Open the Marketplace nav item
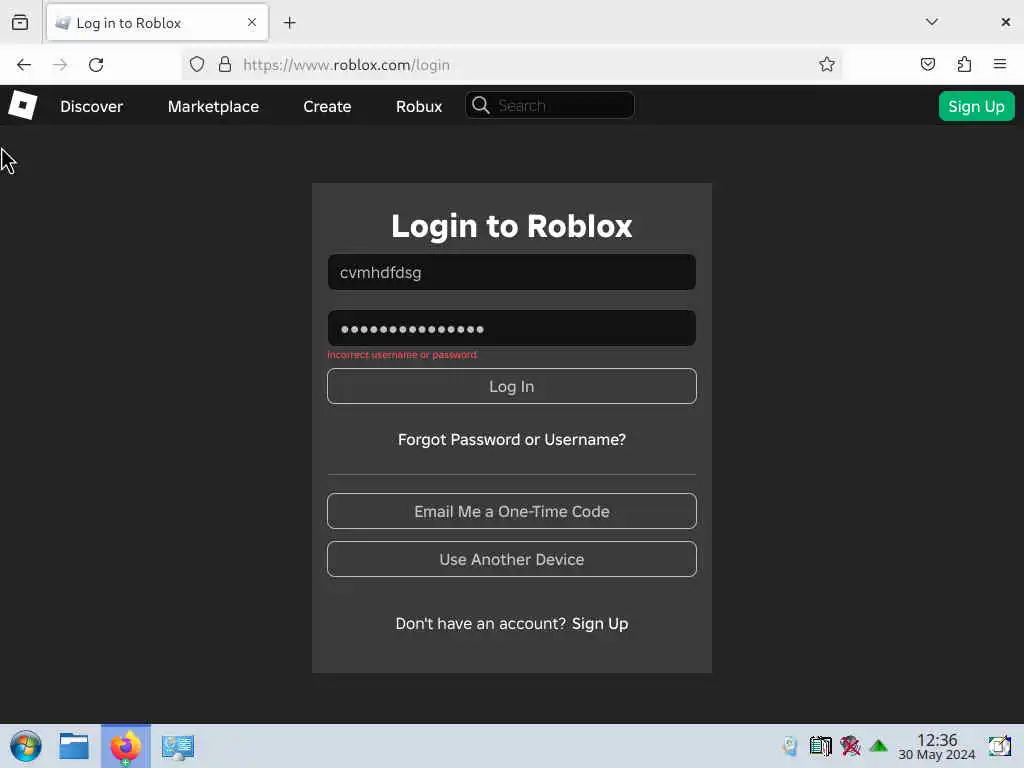This screenshot has height=768, width=1024. 214,106
